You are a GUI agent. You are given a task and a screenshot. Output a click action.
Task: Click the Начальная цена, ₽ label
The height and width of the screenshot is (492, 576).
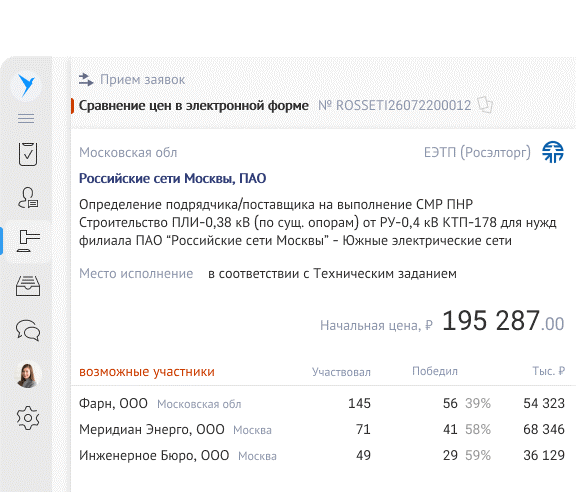(x=376, y=326)
